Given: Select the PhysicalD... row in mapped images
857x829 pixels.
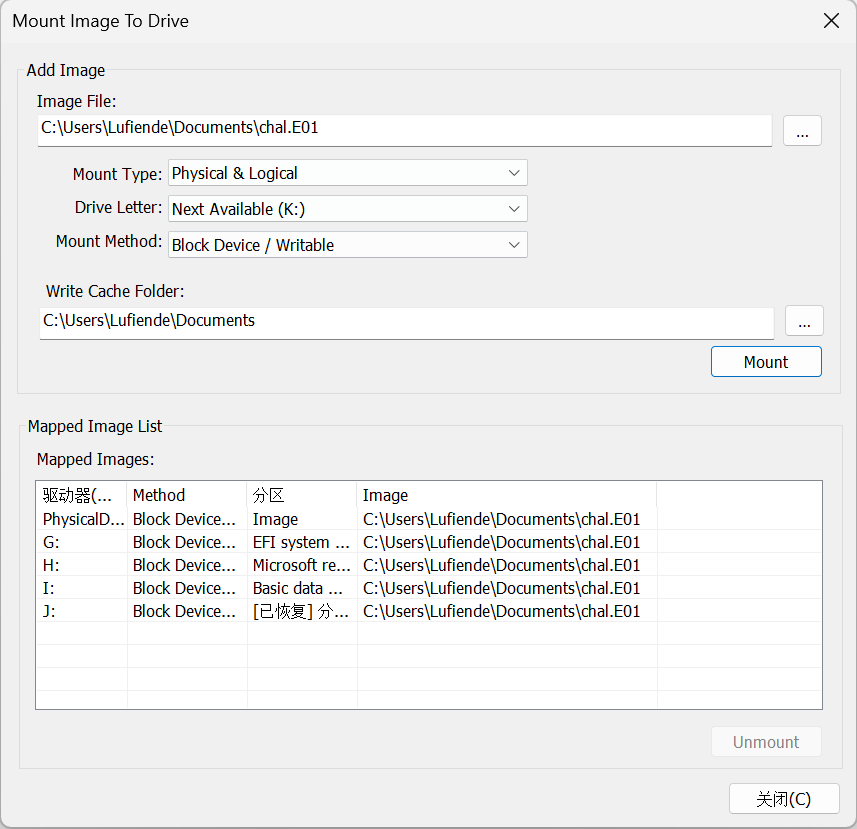Looking at the screenshot, I should point(84,519).
